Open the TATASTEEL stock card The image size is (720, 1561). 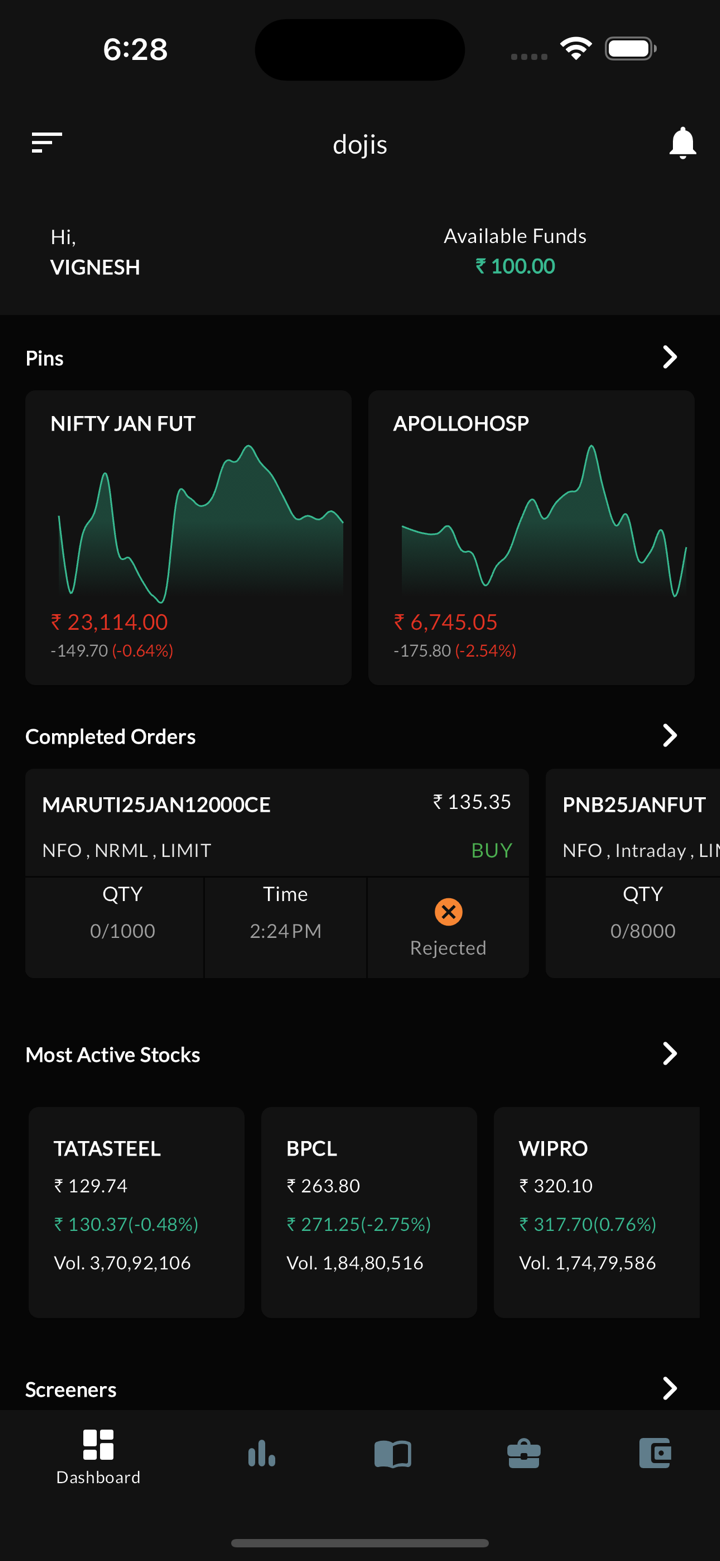(136, 1211)
